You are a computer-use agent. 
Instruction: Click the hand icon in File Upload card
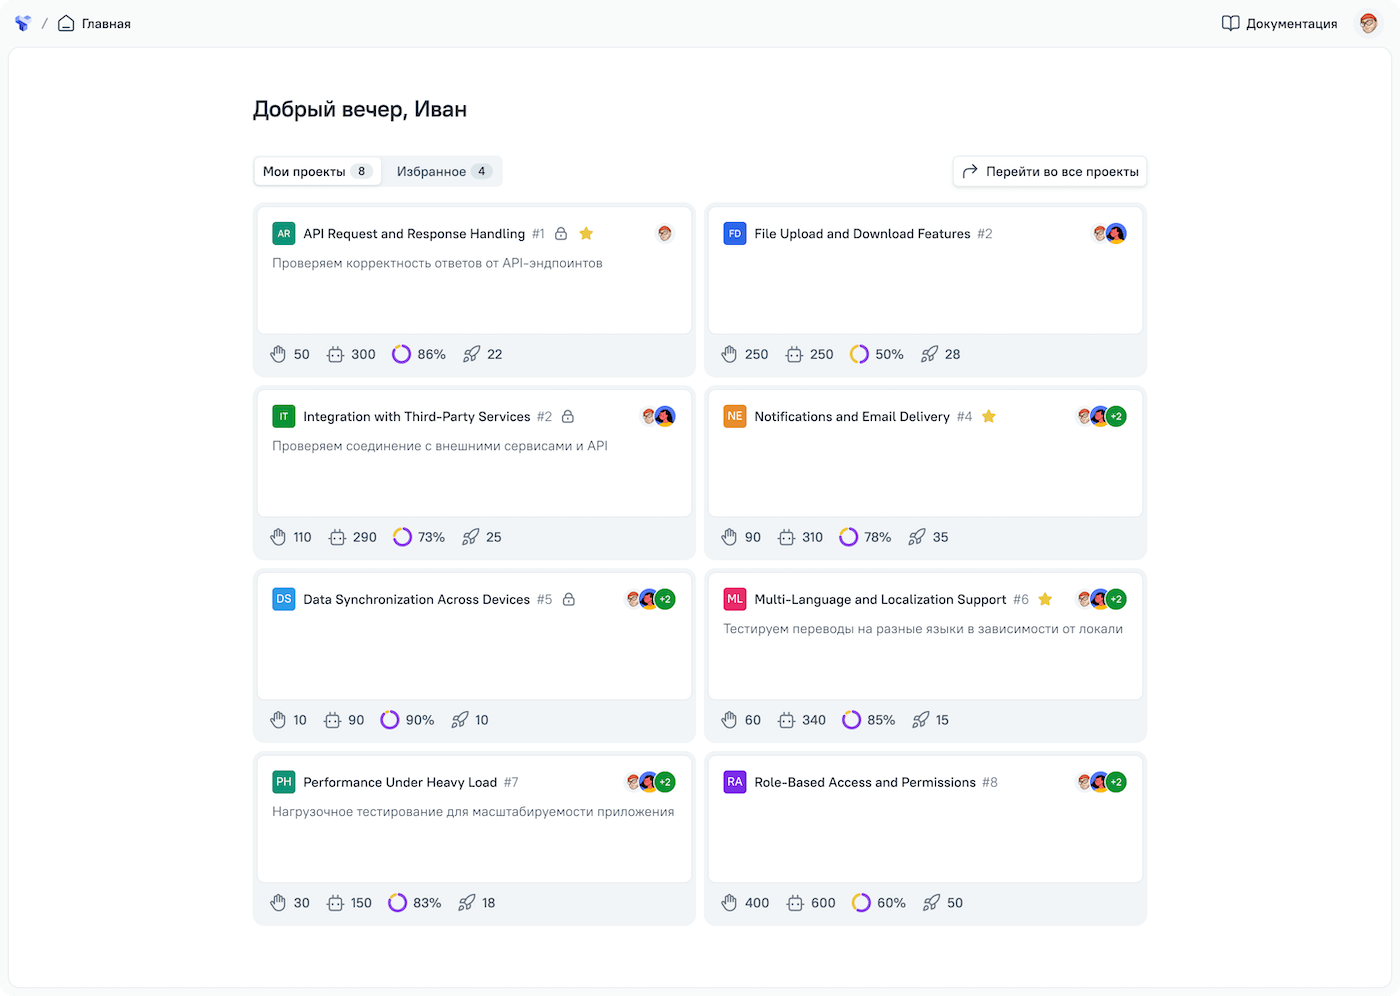click(x=729, y=354)
